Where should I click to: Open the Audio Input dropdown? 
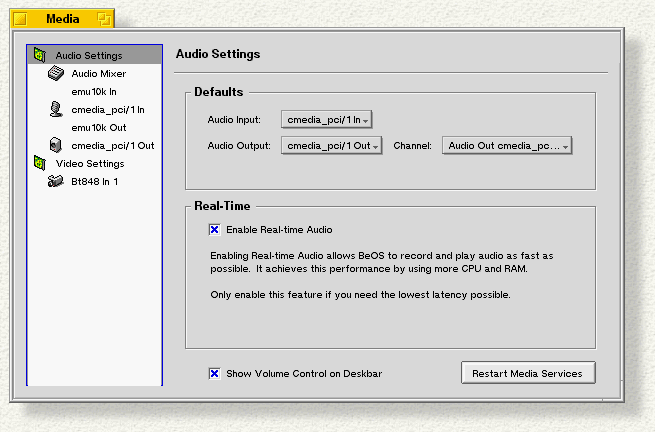point(326,120)
